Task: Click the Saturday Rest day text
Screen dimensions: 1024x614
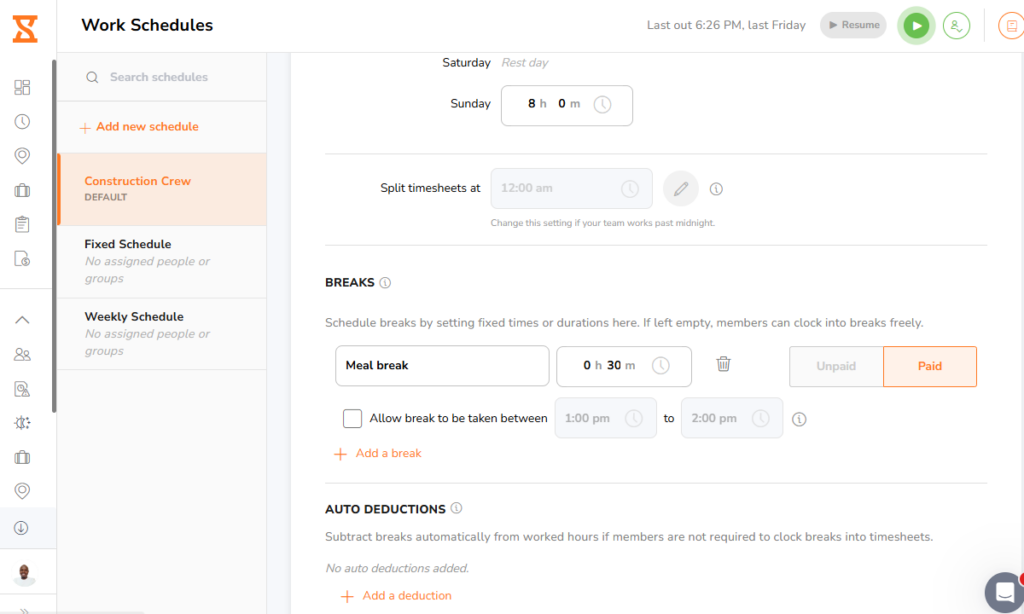Action: 524,63
